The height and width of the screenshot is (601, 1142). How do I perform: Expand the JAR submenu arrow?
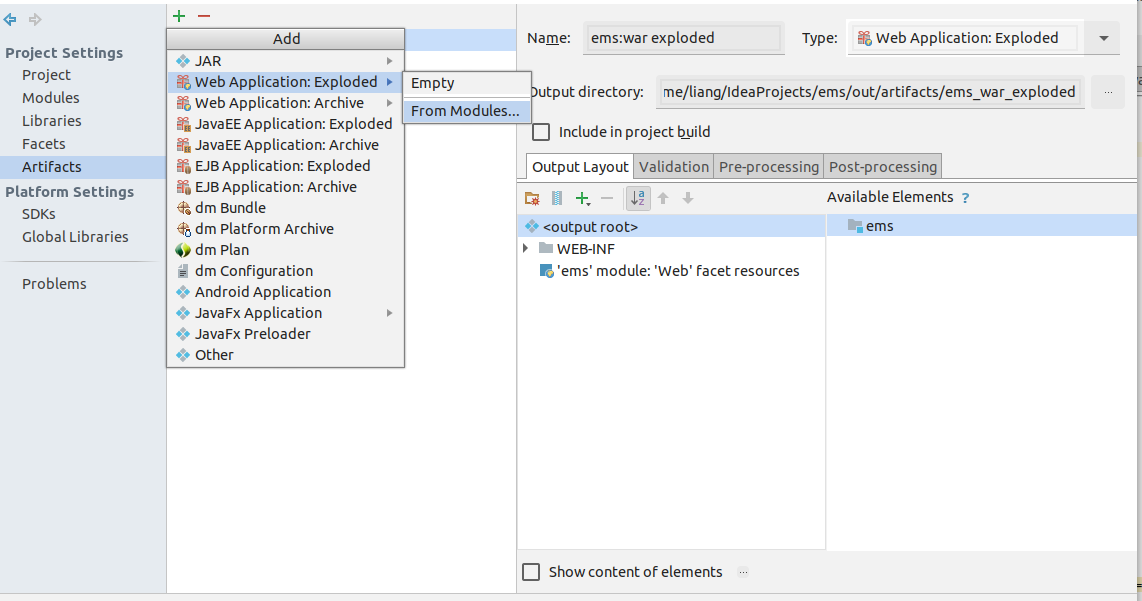390,61
